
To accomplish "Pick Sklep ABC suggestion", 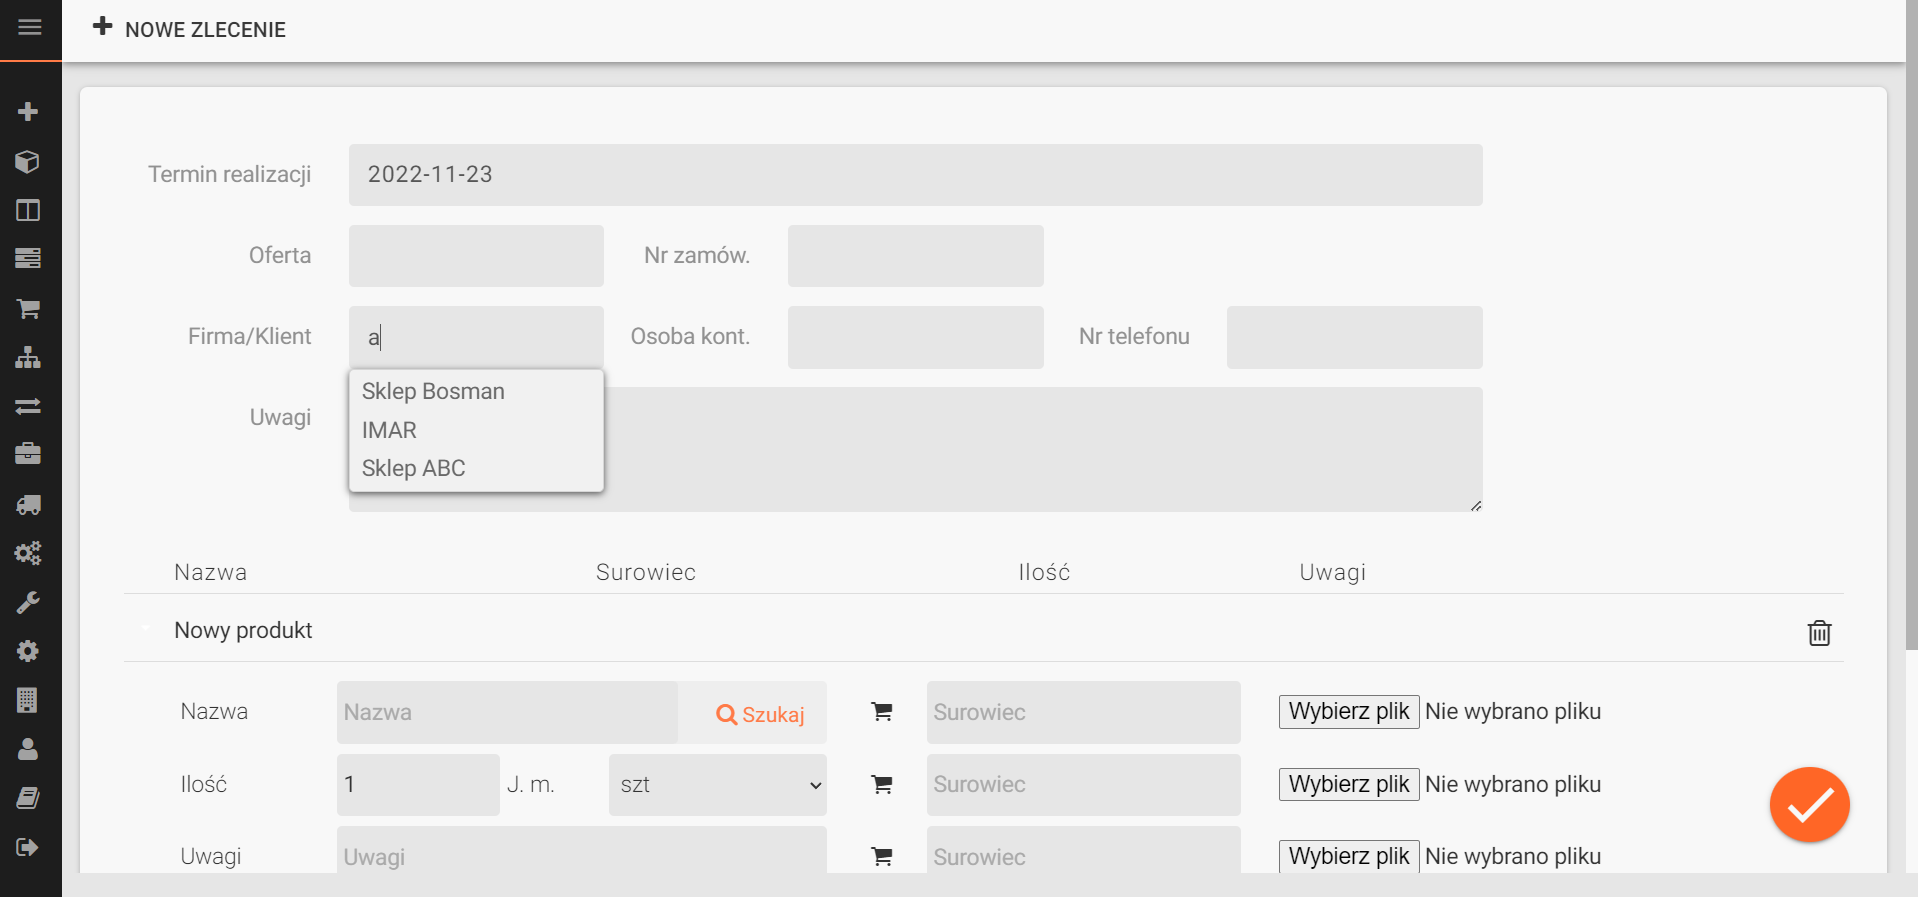I will (413, 469).
